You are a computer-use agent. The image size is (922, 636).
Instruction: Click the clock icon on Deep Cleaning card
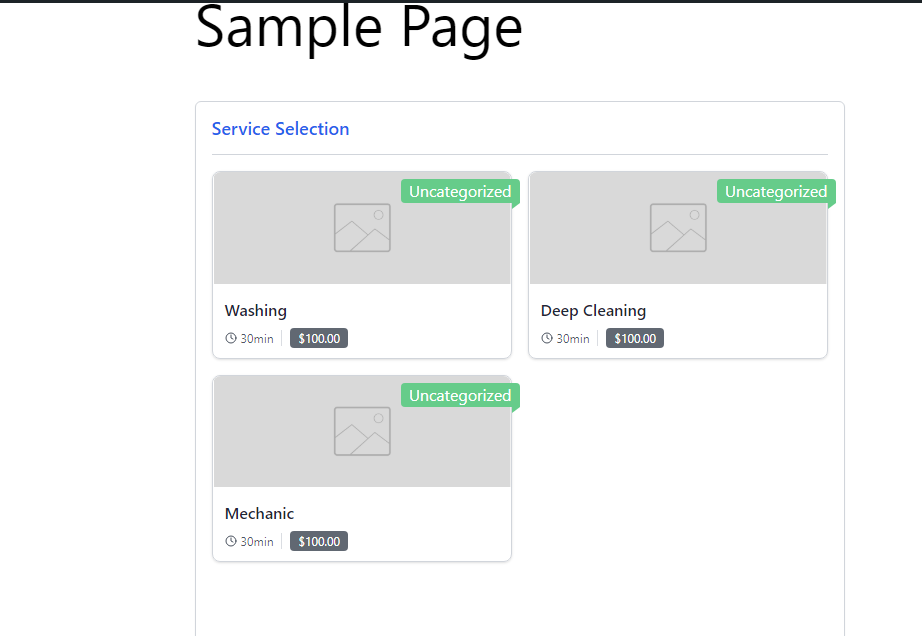(x=547, y=338)
